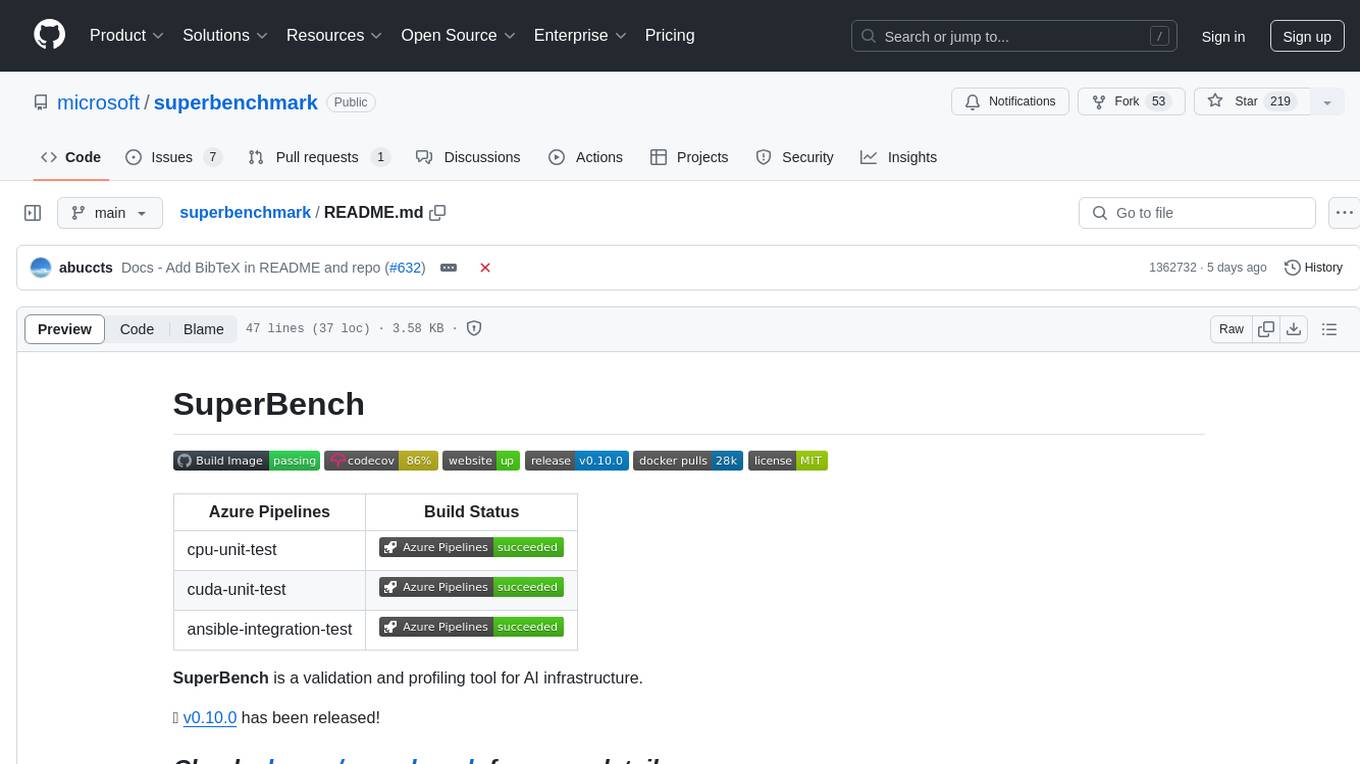Click the release v0.10.0 badge

[x=577, y=461]
